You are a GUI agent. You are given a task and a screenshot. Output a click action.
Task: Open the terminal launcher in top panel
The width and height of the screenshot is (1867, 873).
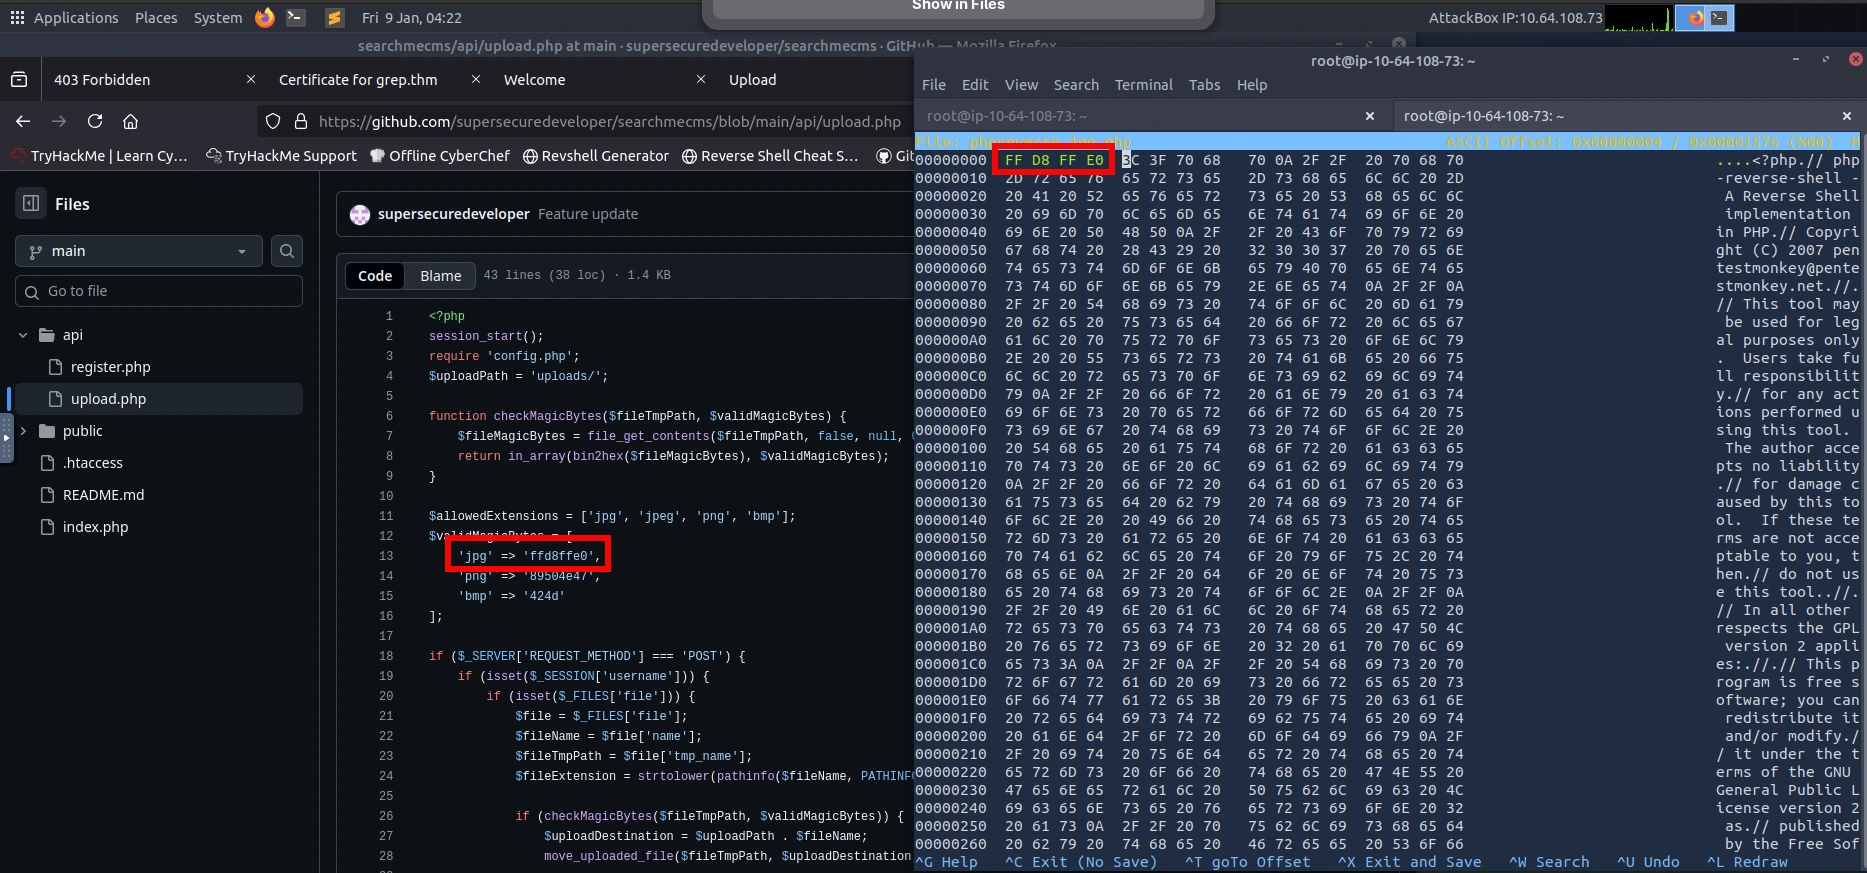point(295,17)
